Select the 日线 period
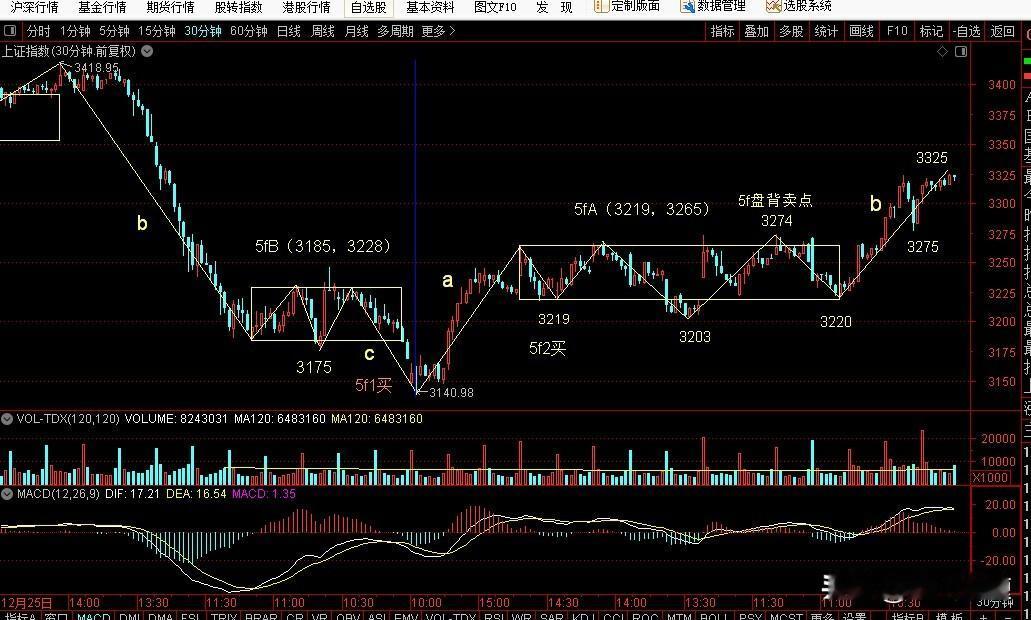 click(289, 31)
